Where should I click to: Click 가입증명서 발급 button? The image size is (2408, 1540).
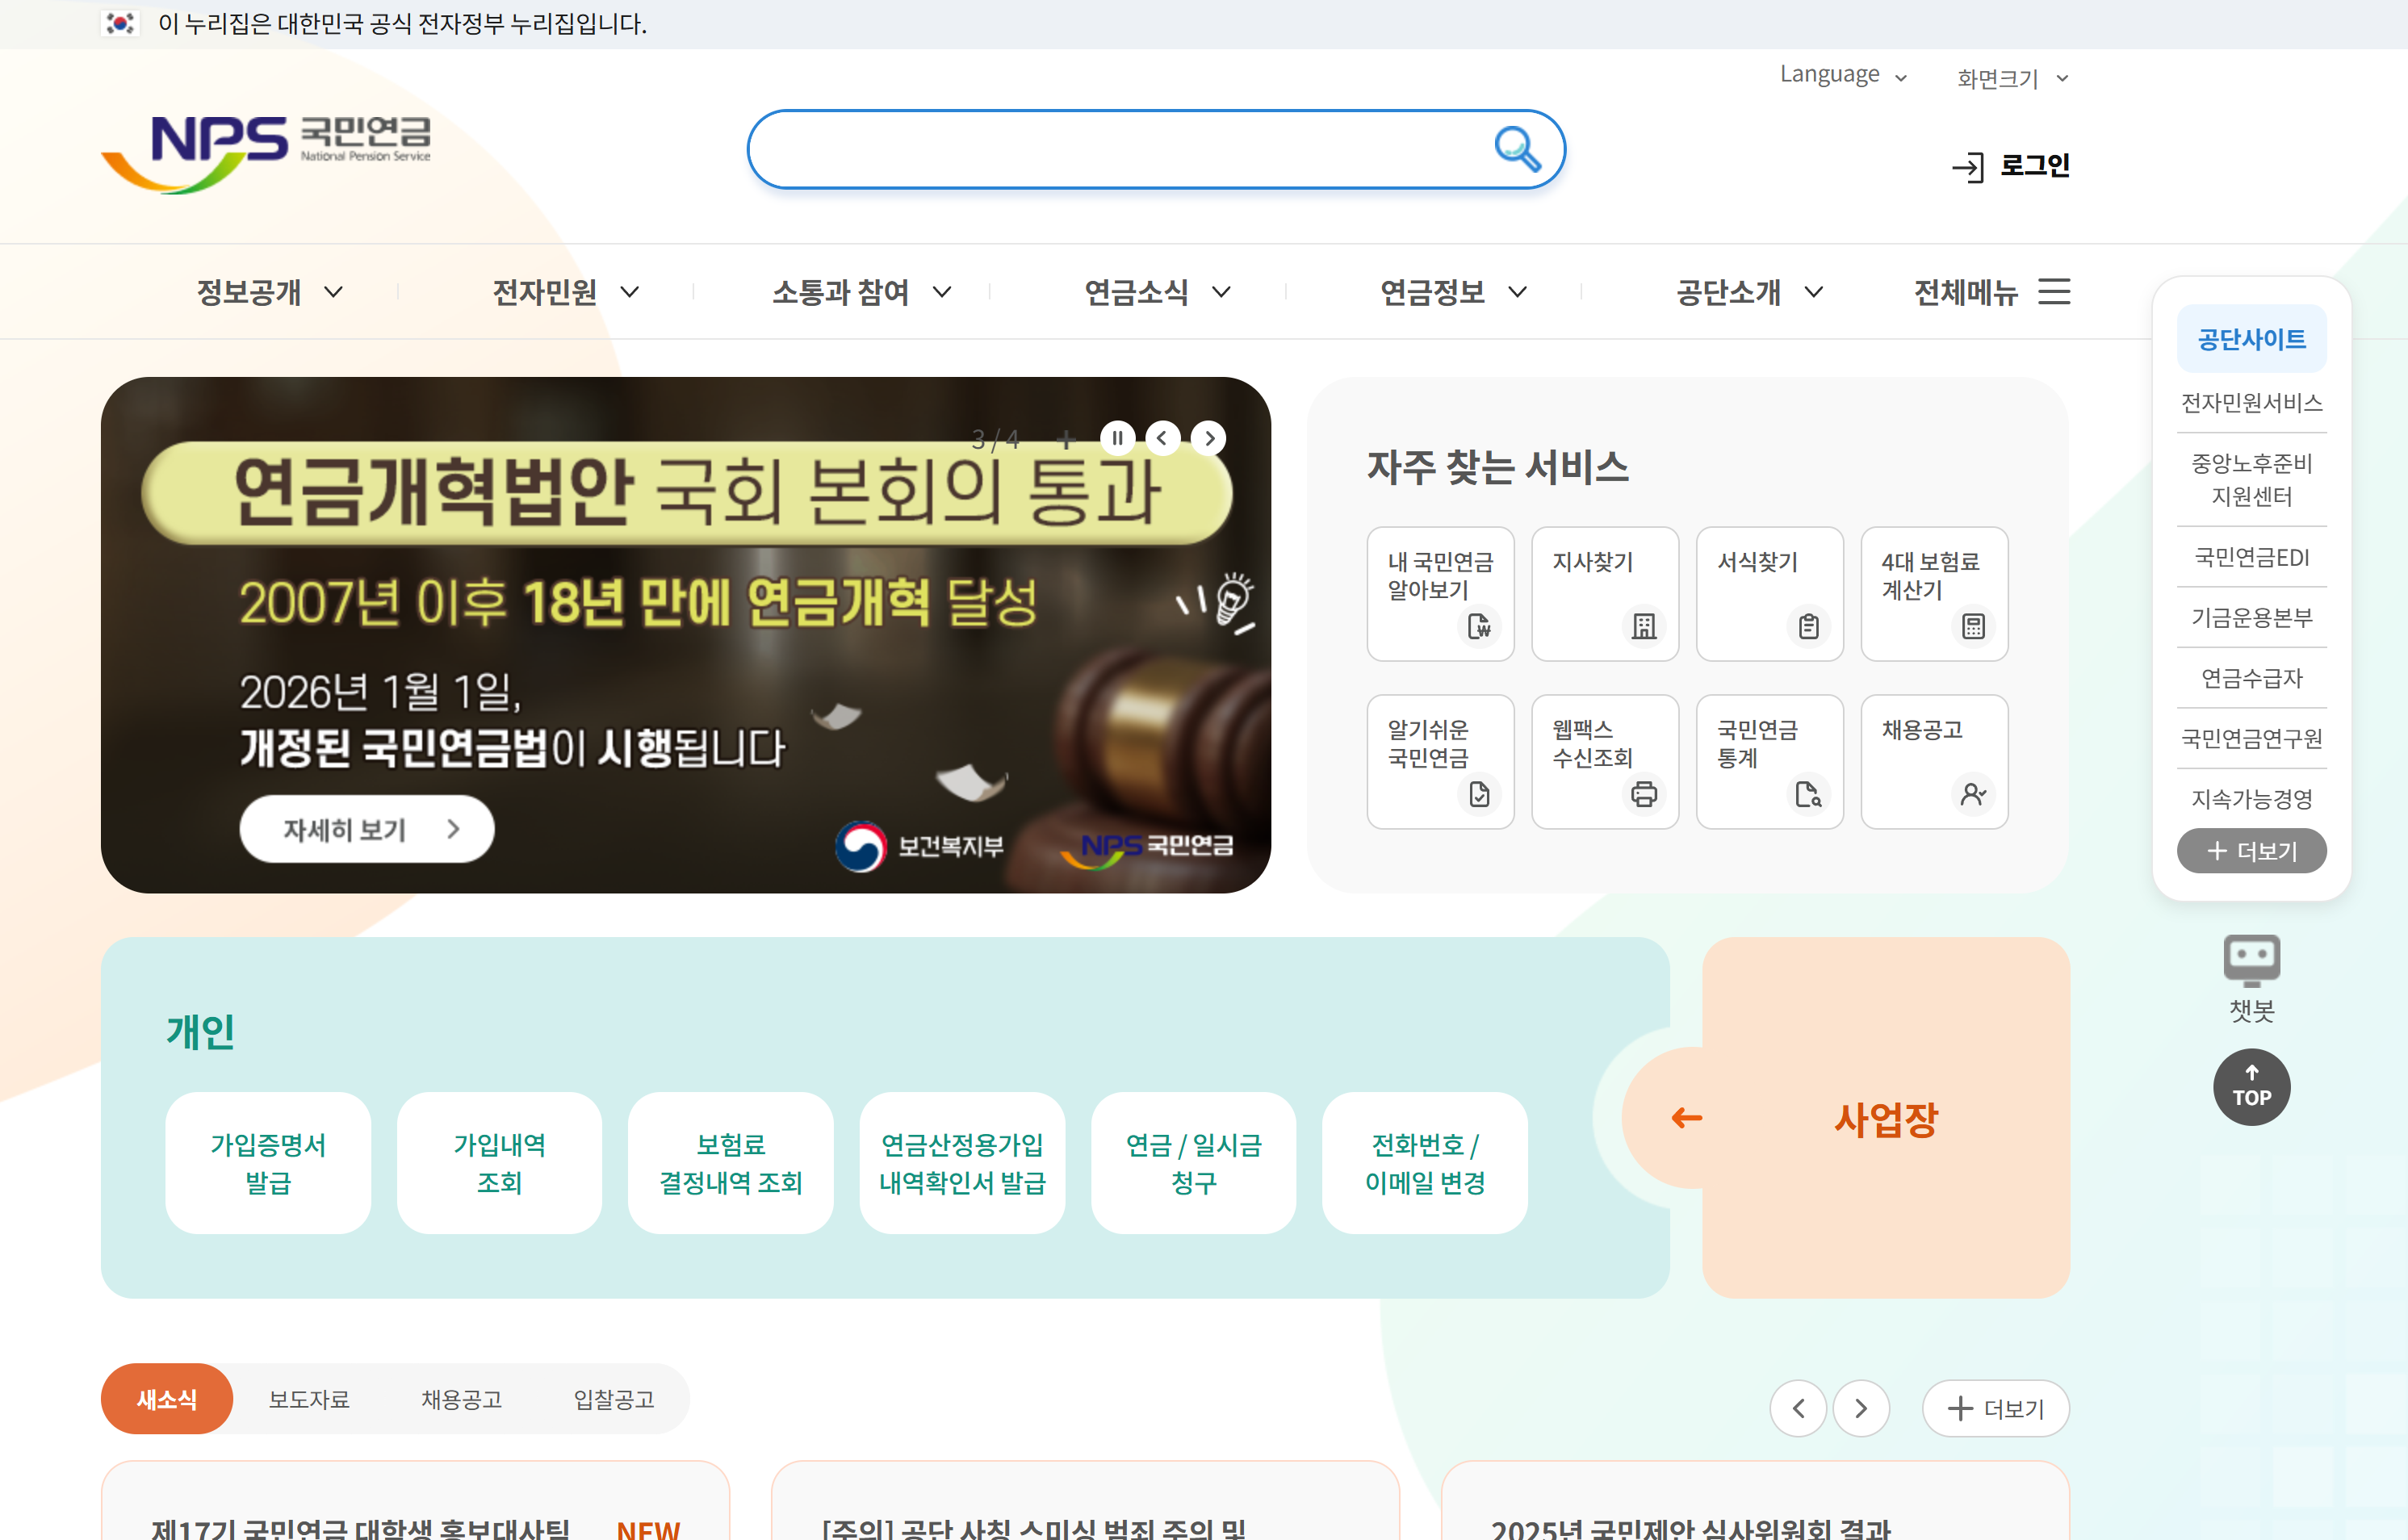pyautogui.click(x=268, y=1163)
